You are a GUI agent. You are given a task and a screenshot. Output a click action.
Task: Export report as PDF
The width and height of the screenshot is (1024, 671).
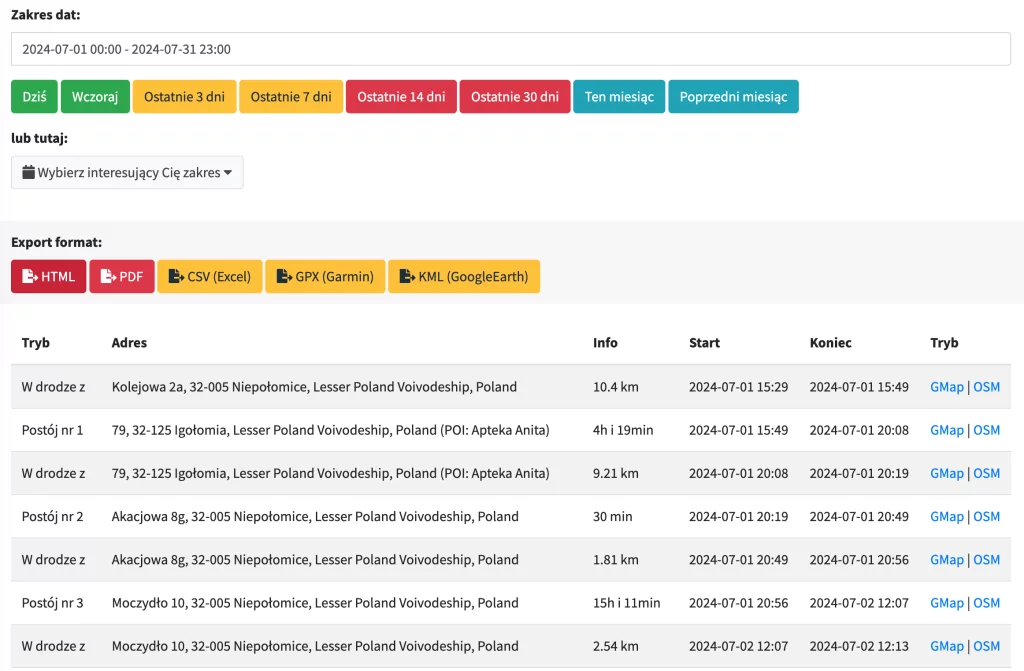point(122,276)
